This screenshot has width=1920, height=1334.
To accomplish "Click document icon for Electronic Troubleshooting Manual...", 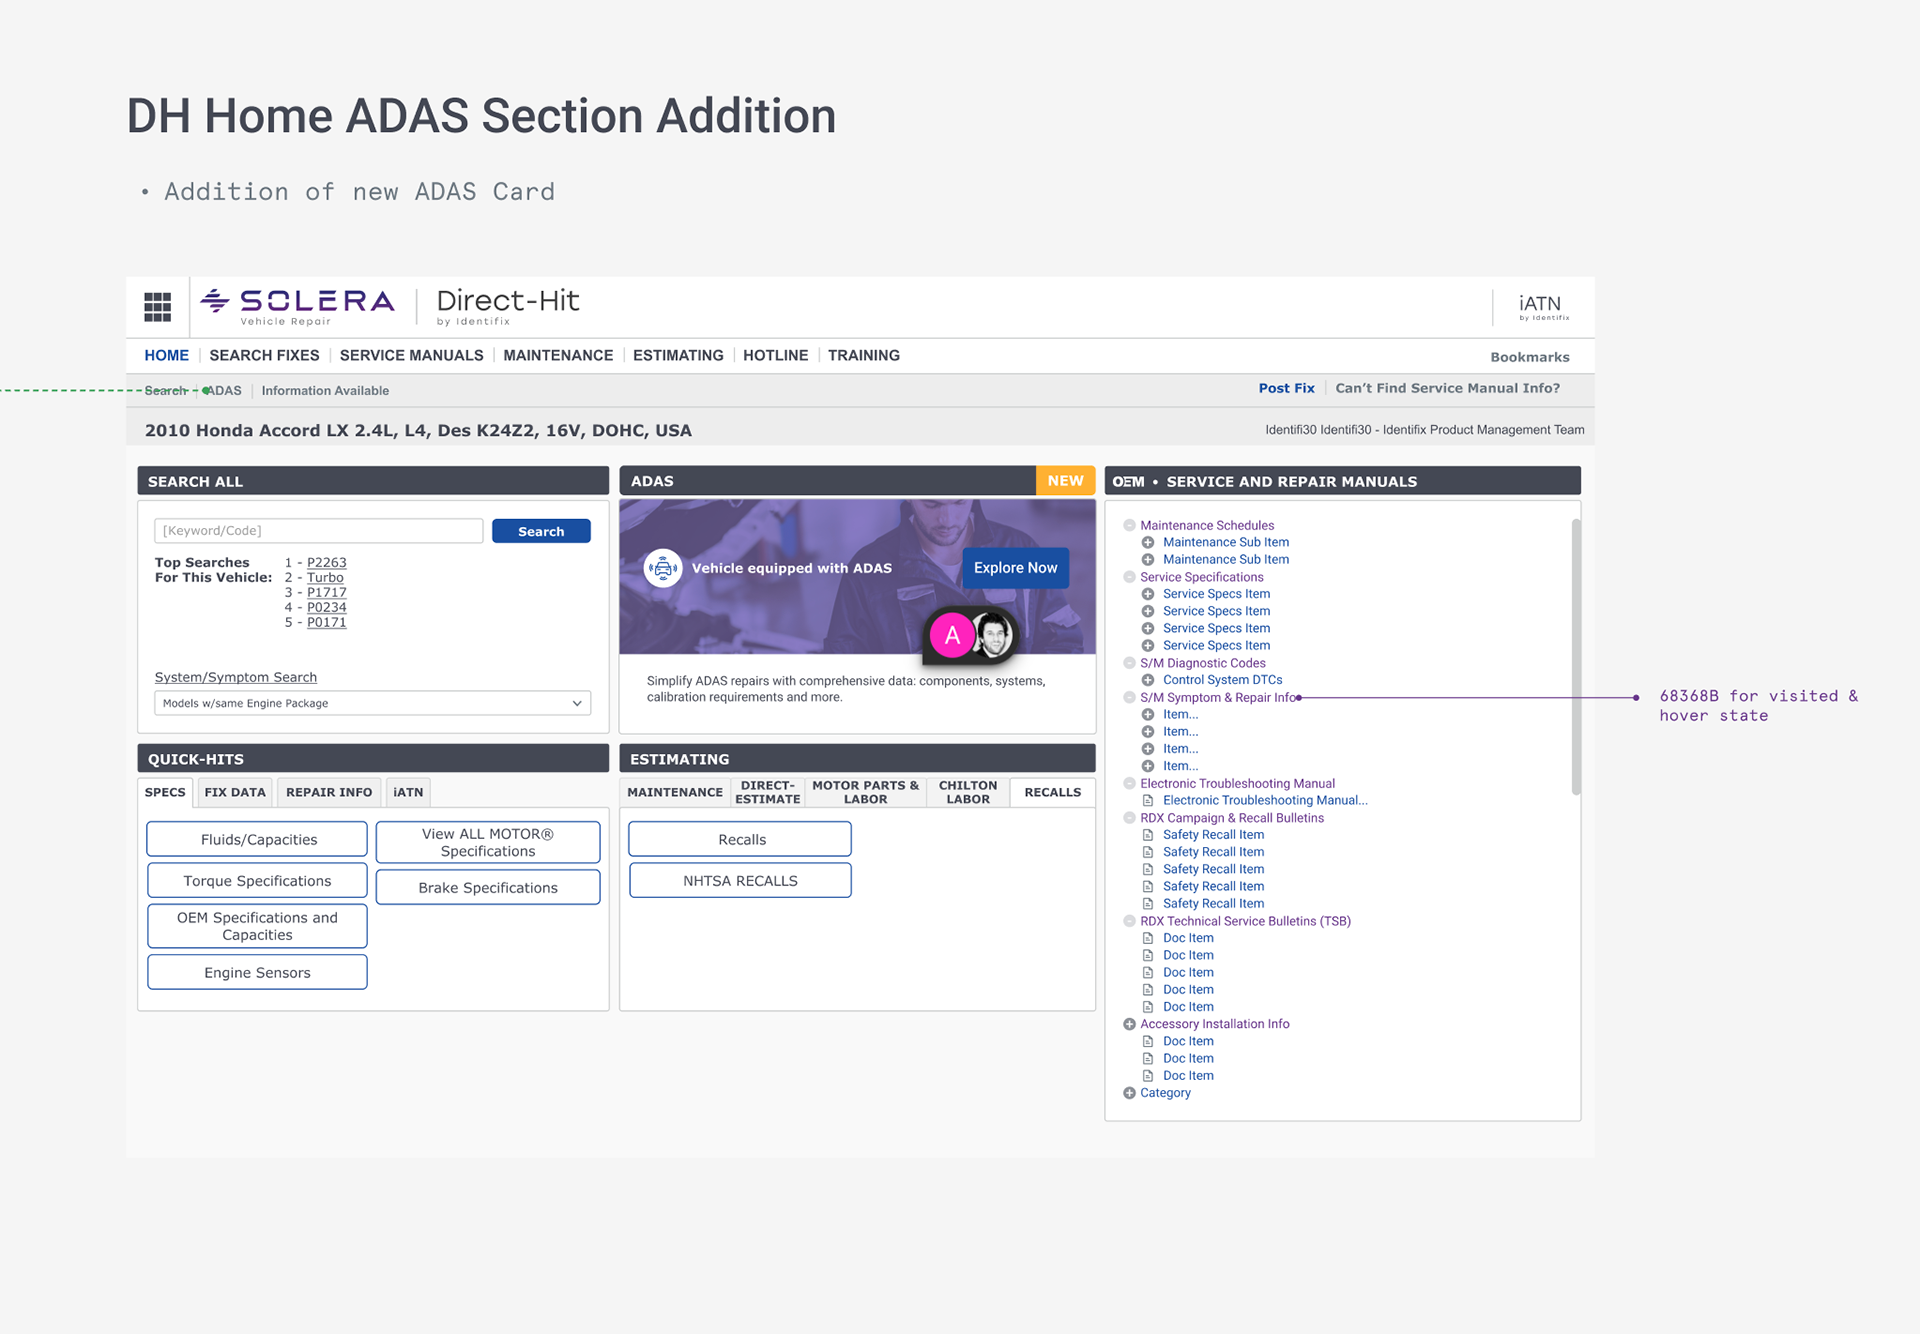I will click(x=1148, y=801).
